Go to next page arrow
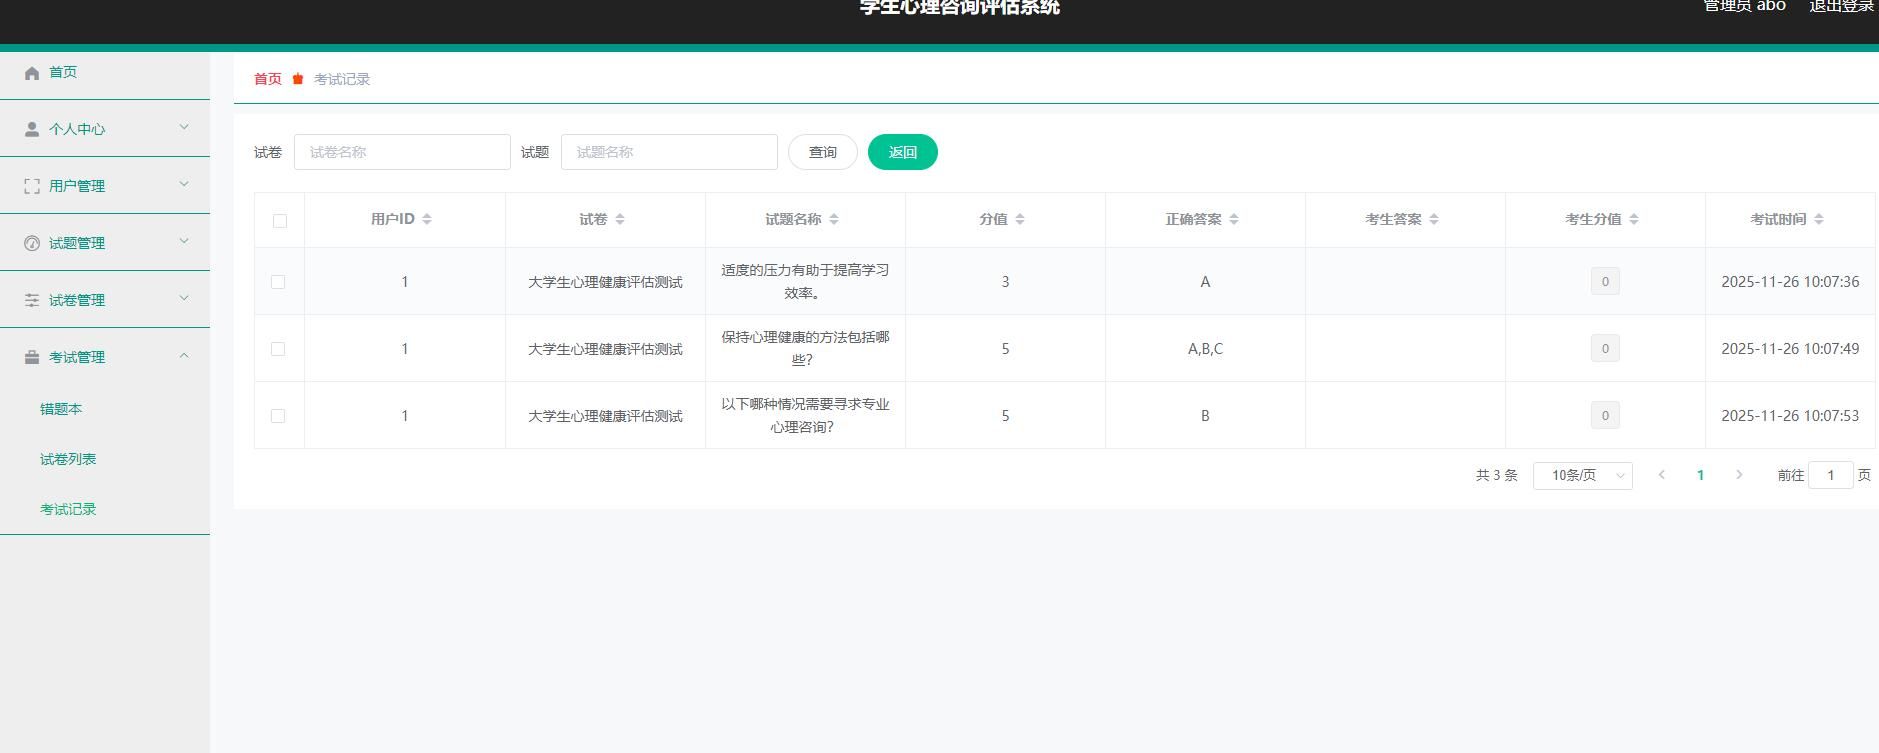Viewport: 1879px width, 753px height. [x=1739, y=475]
